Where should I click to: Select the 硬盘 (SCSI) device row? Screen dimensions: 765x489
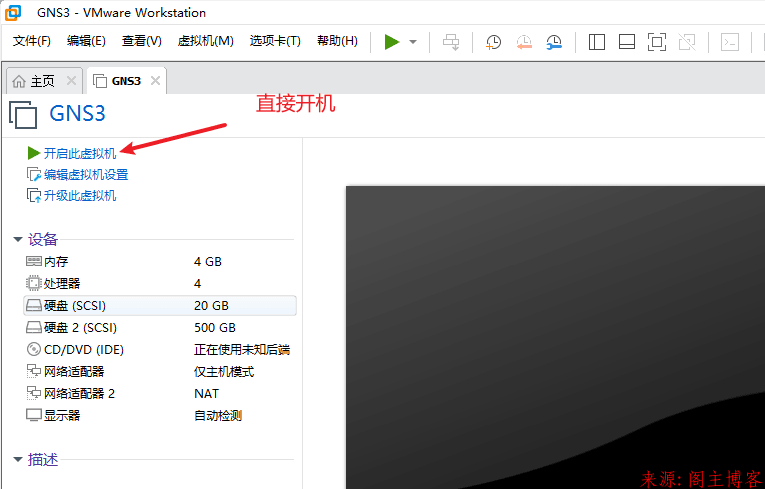[160, 306]
